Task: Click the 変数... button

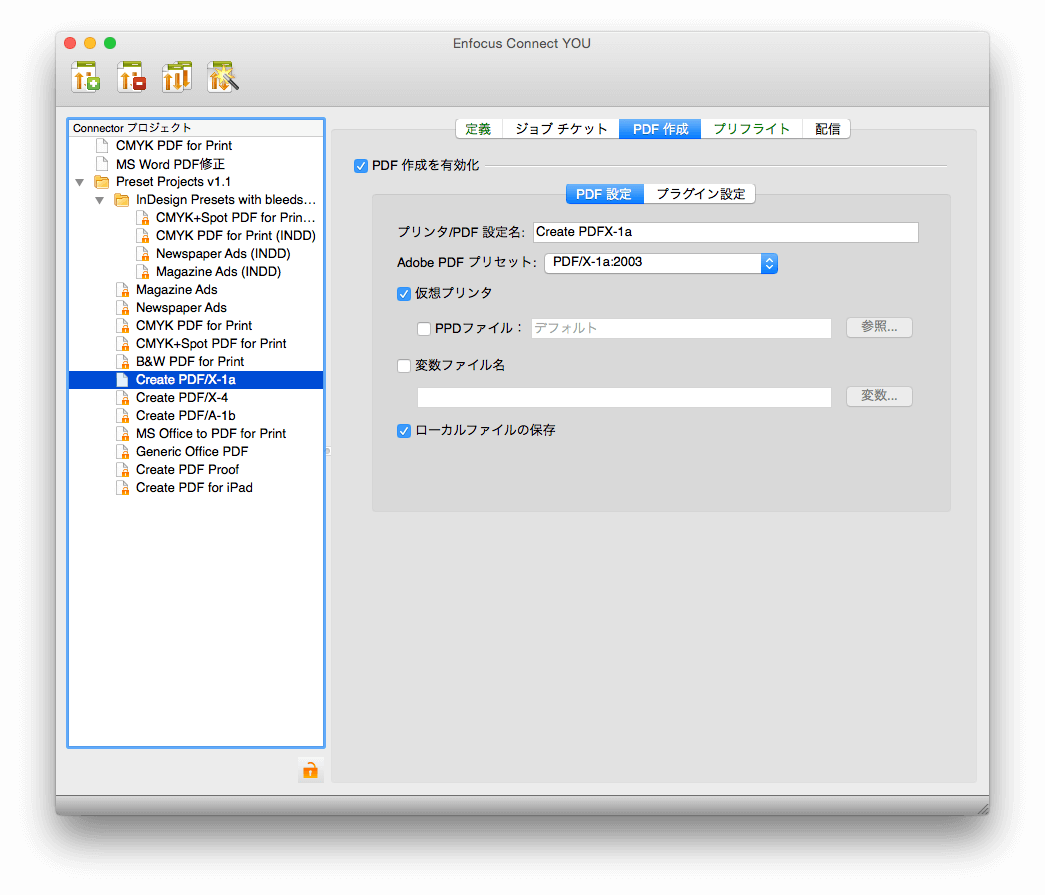Action: tap(879, 397)
